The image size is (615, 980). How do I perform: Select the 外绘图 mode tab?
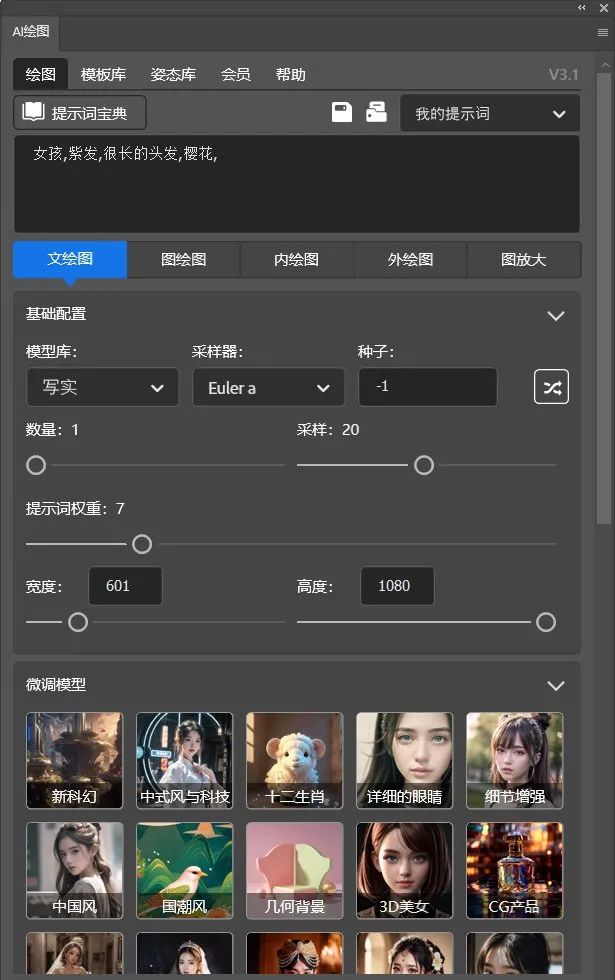(x=410, y=259)
